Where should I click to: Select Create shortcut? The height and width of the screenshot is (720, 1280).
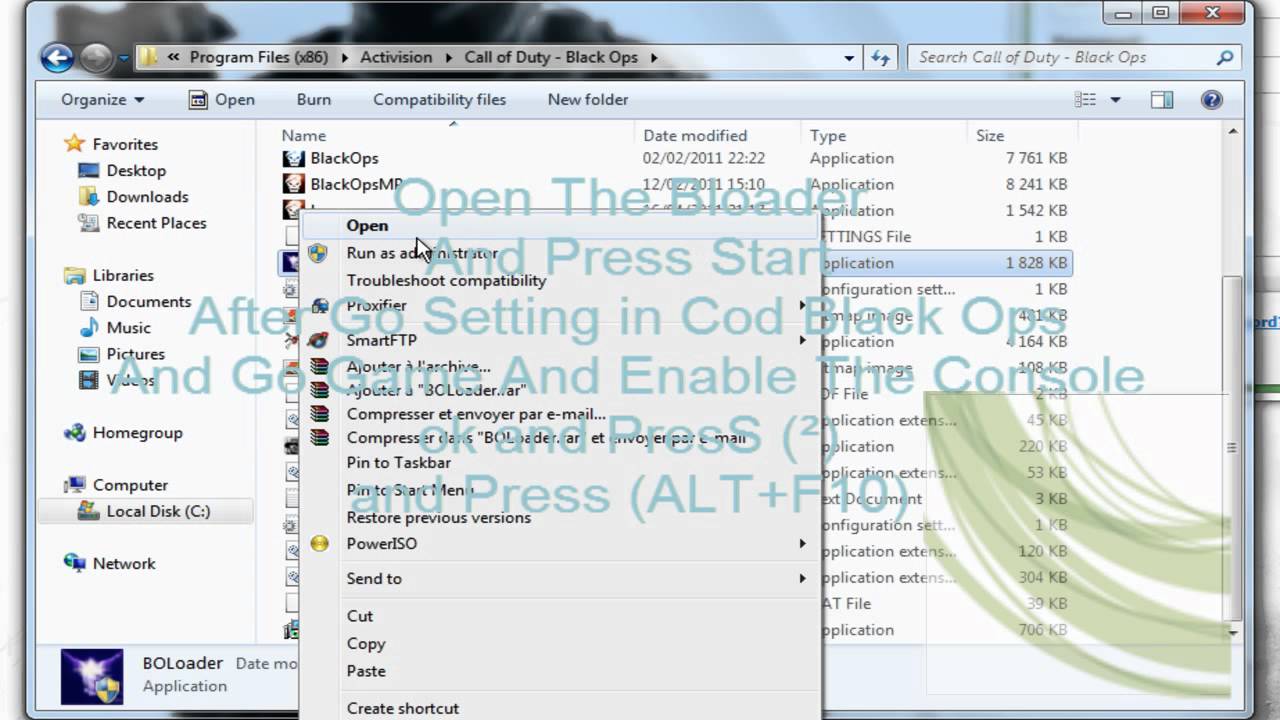(402, 708)
